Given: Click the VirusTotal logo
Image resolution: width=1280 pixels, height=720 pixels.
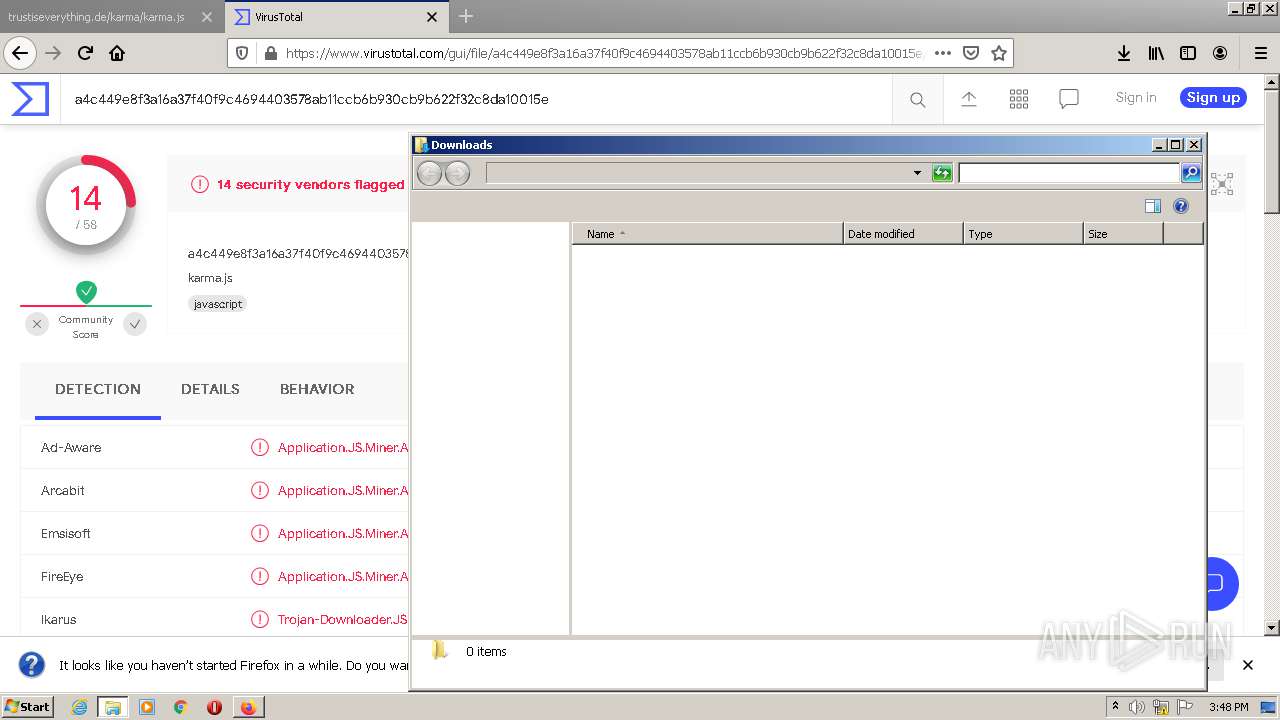Looking at the screenshot, I should [30, 99].
